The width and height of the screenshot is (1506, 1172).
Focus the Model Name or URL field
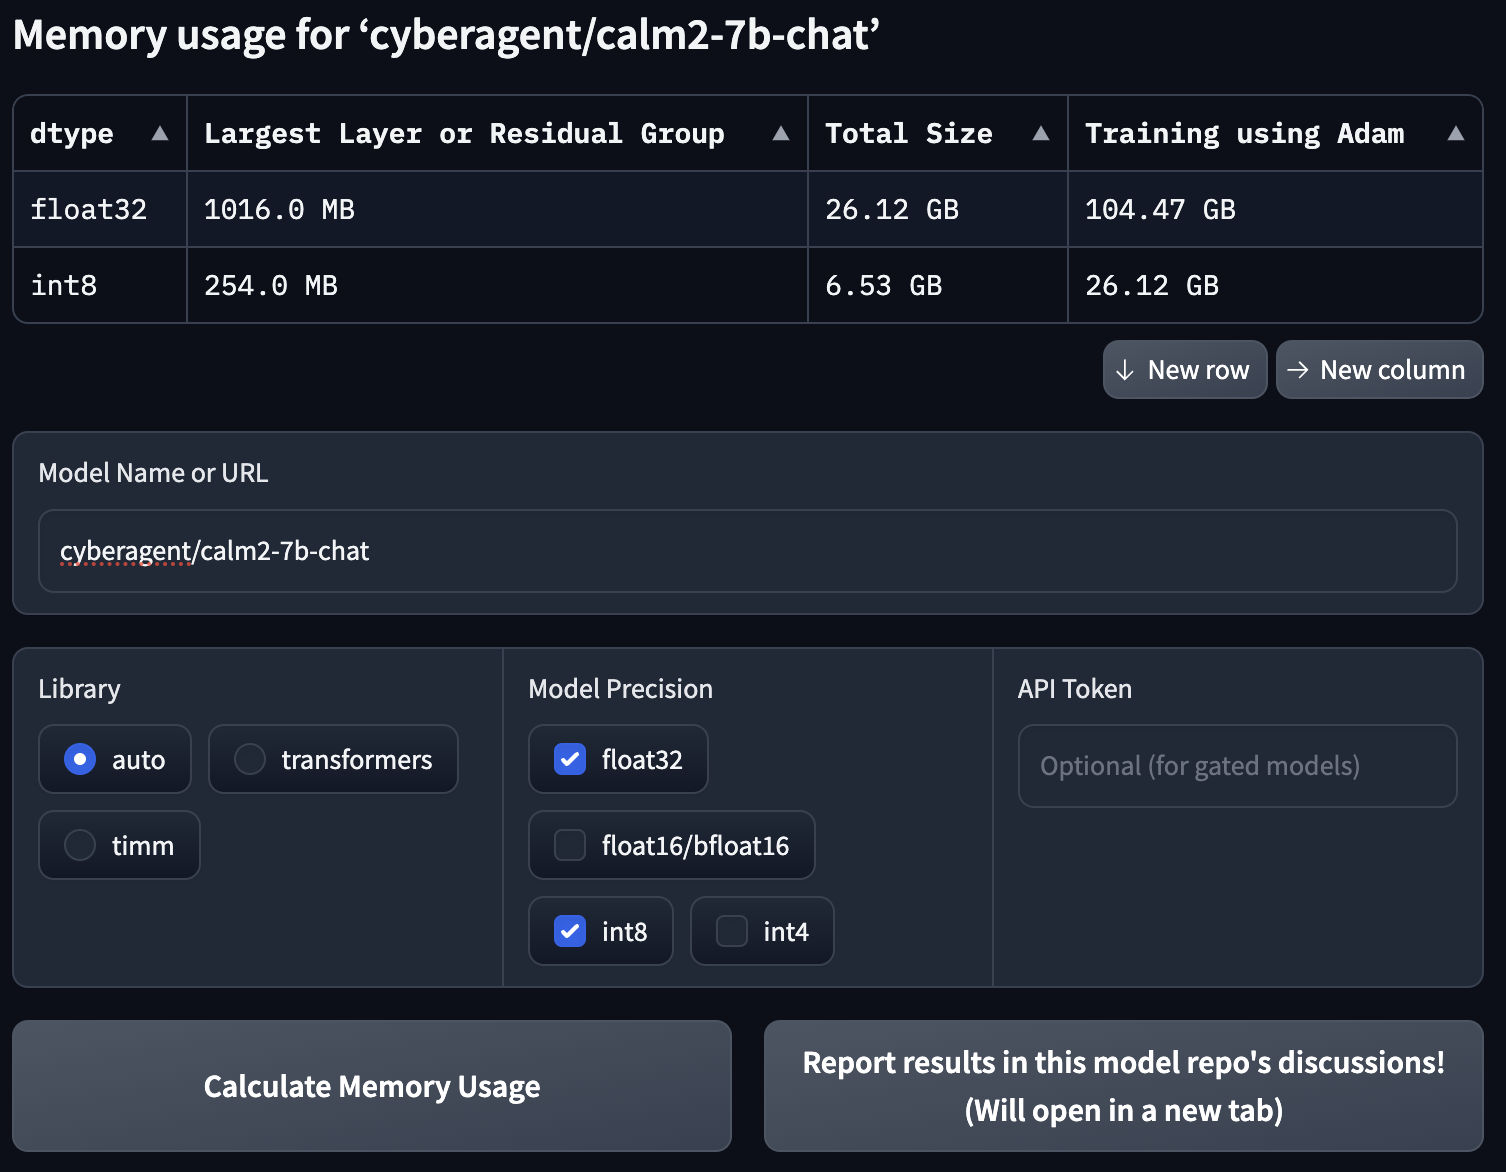pos(748,551)
